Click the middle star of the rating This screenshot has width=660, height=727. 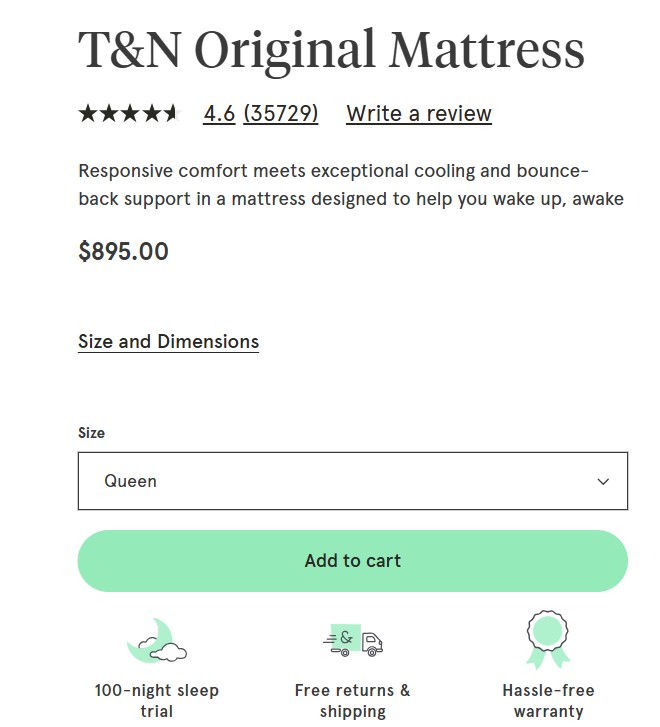click(129, 114)
